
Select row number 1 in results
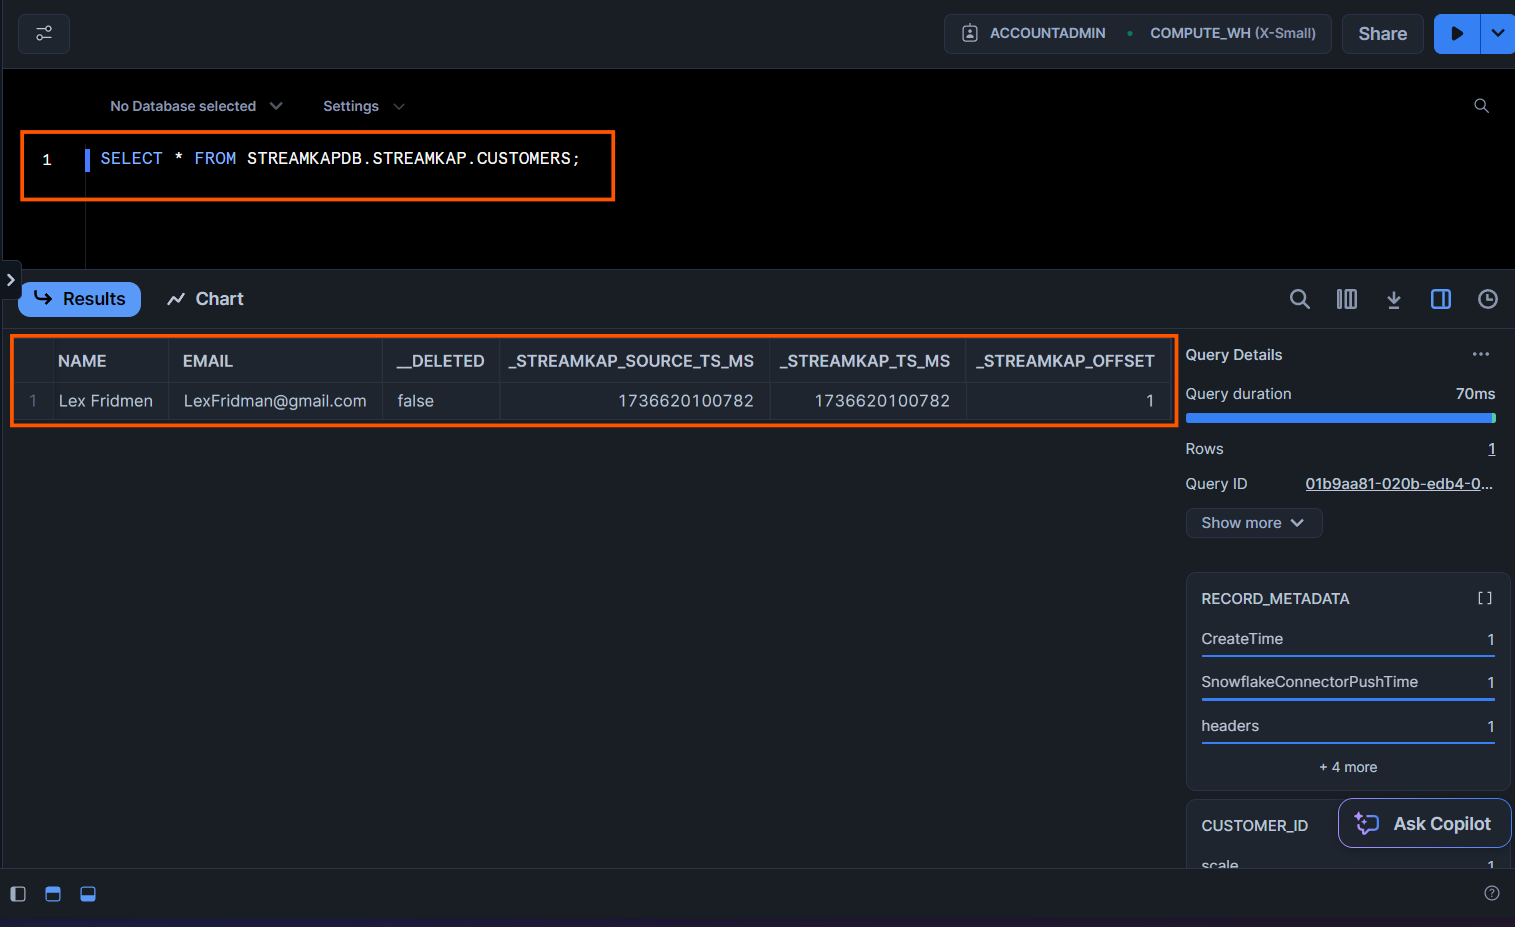(x=33, y=401)
